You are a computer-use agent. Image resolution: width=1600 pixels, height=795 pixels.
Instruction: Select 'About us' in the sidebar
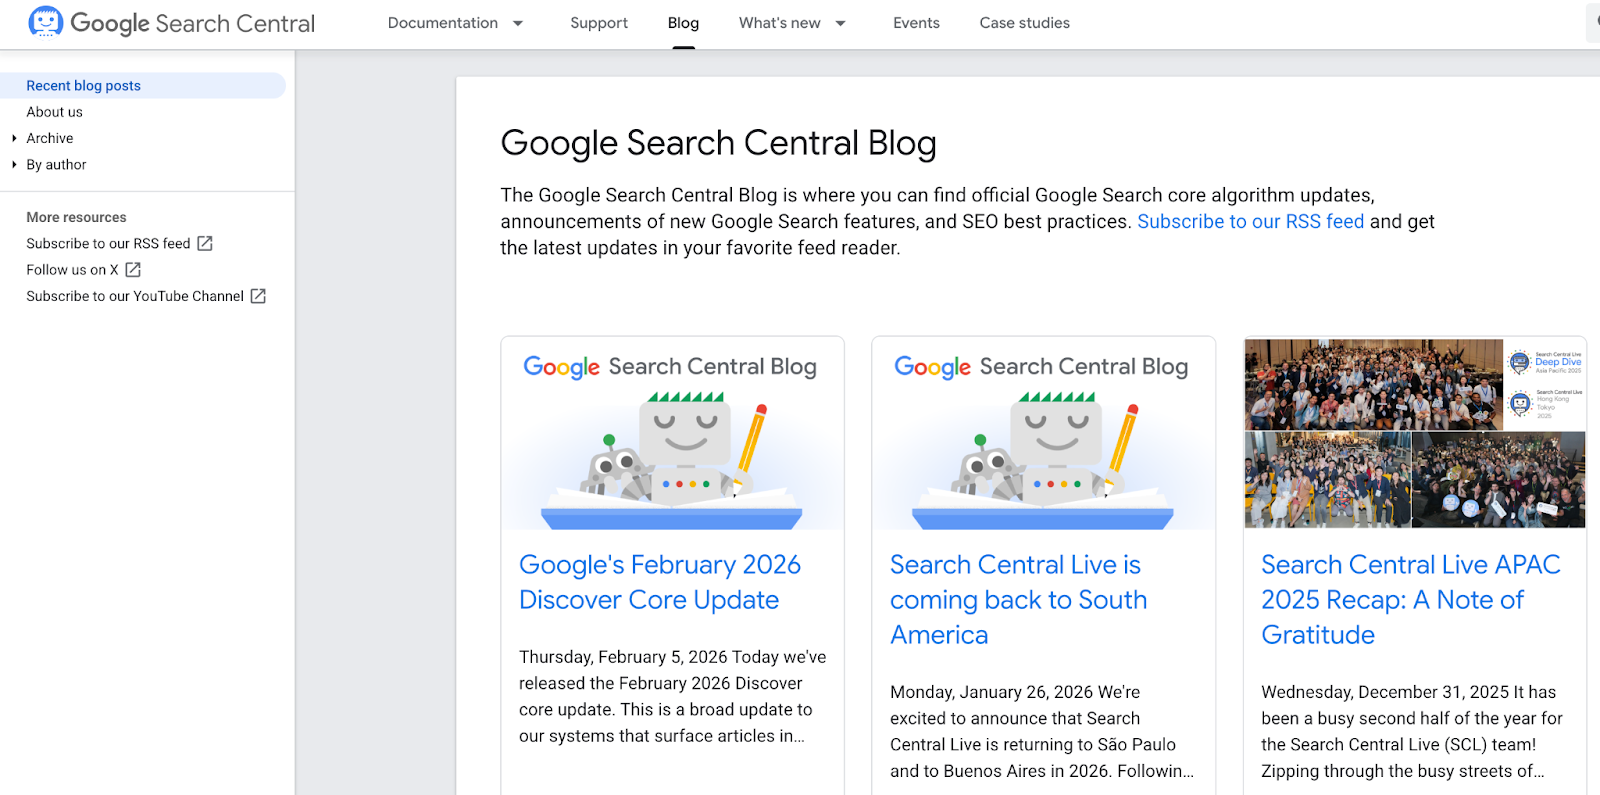tap(54, 111)
